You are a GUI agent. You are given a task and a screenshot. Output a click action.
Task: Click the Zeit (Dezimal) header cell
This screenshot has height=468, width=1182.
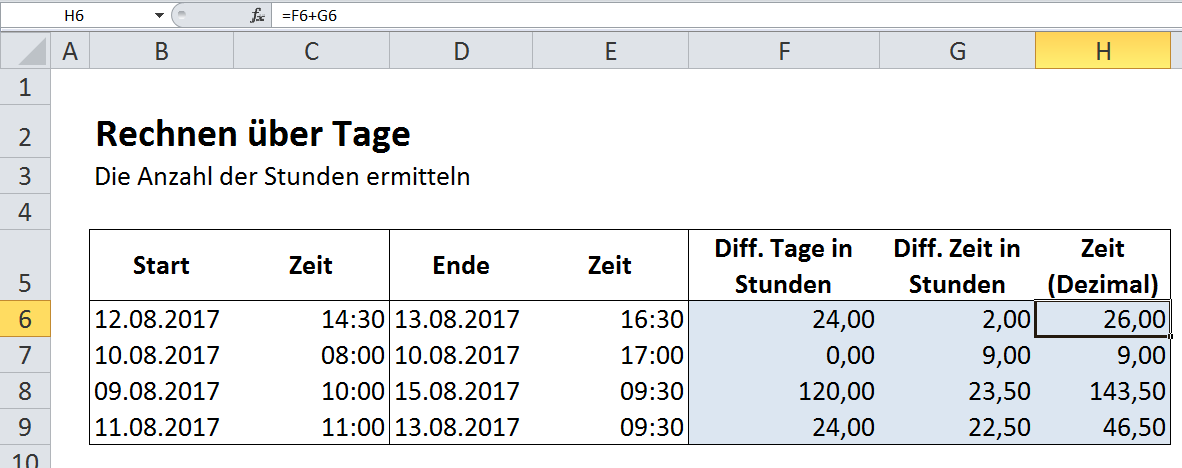(1102, 265)
